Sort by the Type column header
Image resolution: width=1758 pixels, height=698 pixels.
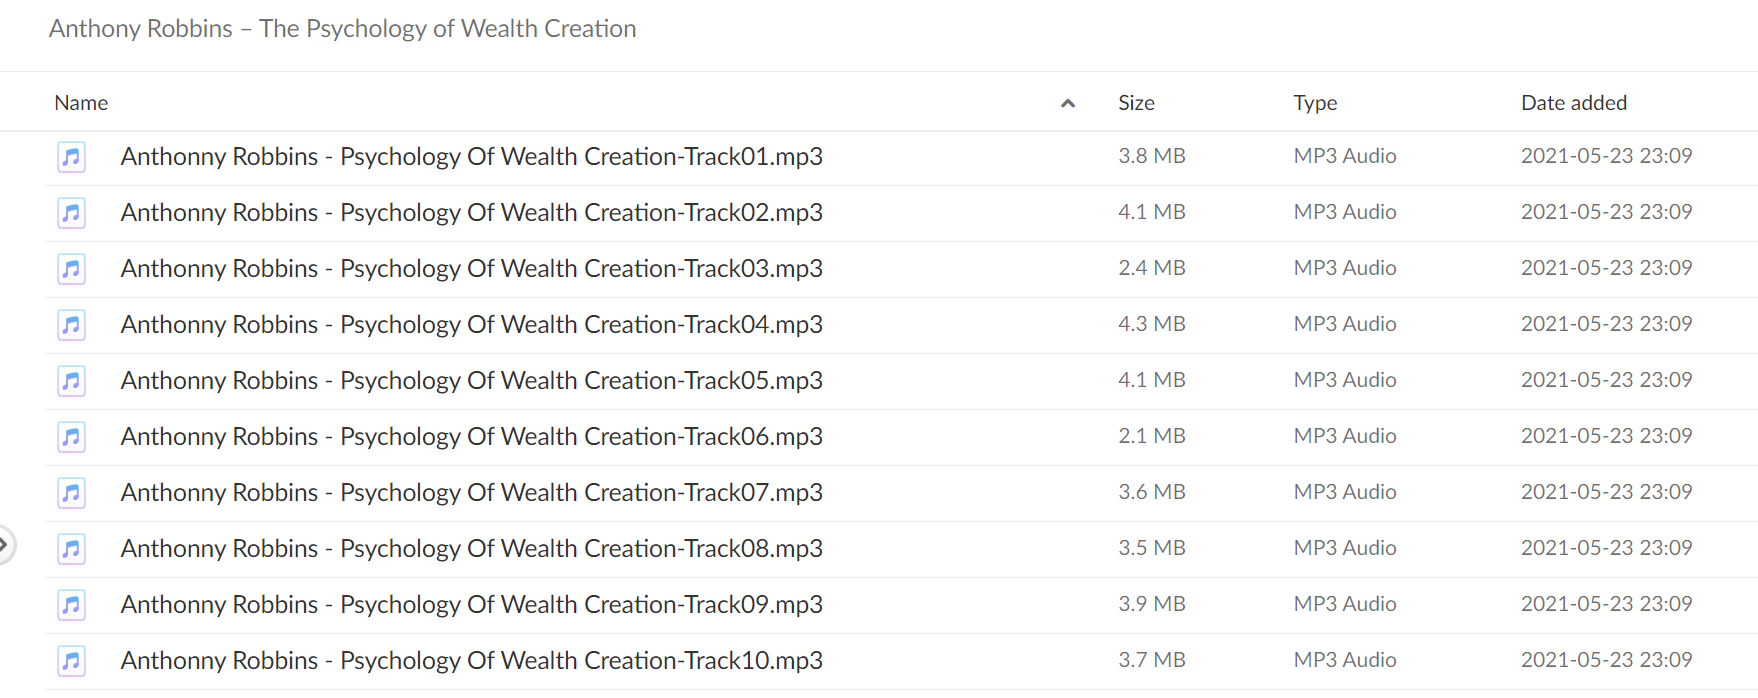click(1315, 103)
